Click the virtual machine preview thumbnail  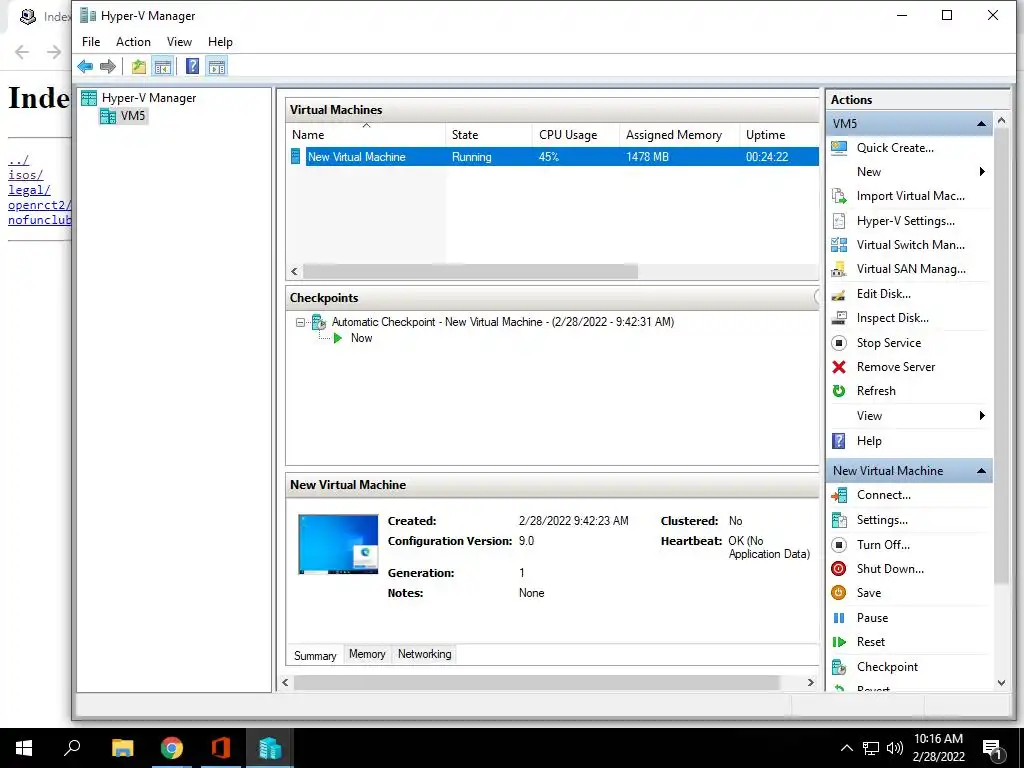(x=338, y=545)
